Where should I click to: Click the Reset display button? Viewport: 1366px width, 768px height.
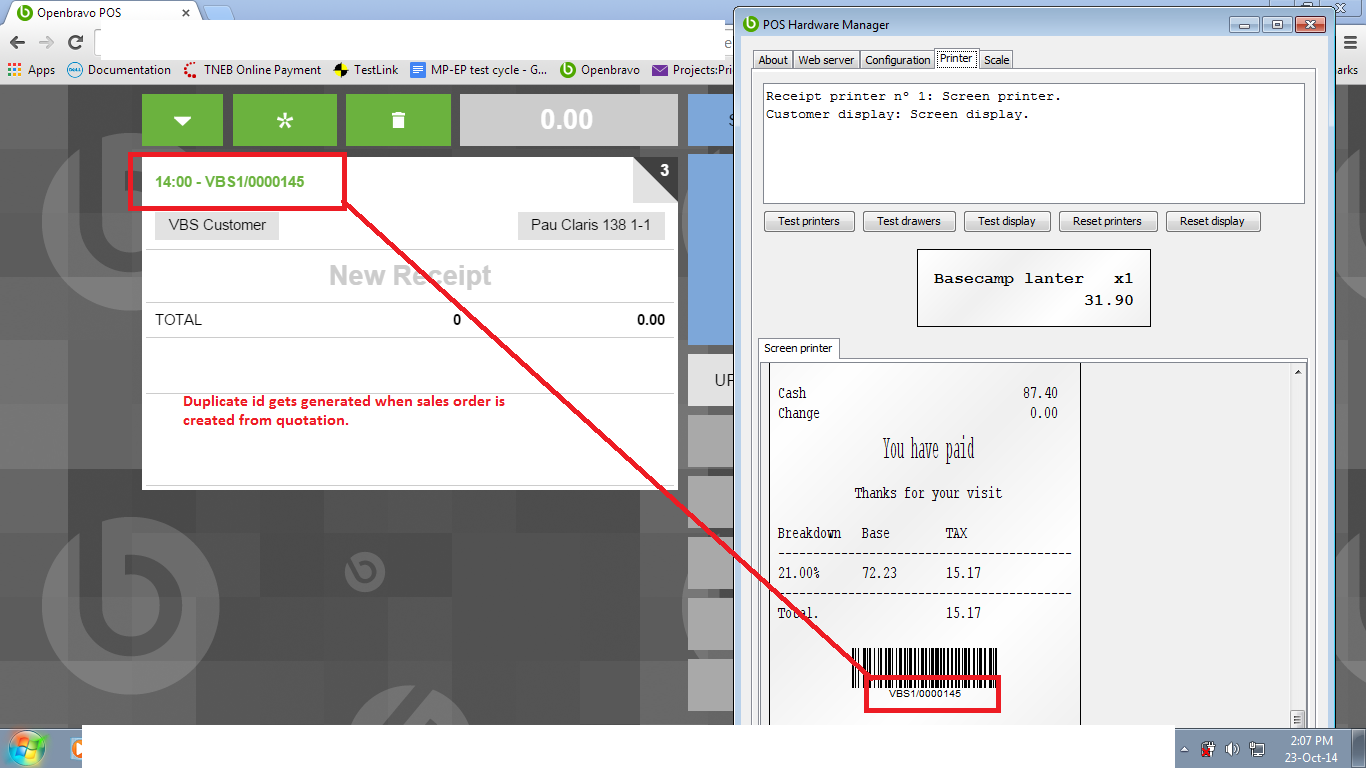click(x=1213, y=221)
